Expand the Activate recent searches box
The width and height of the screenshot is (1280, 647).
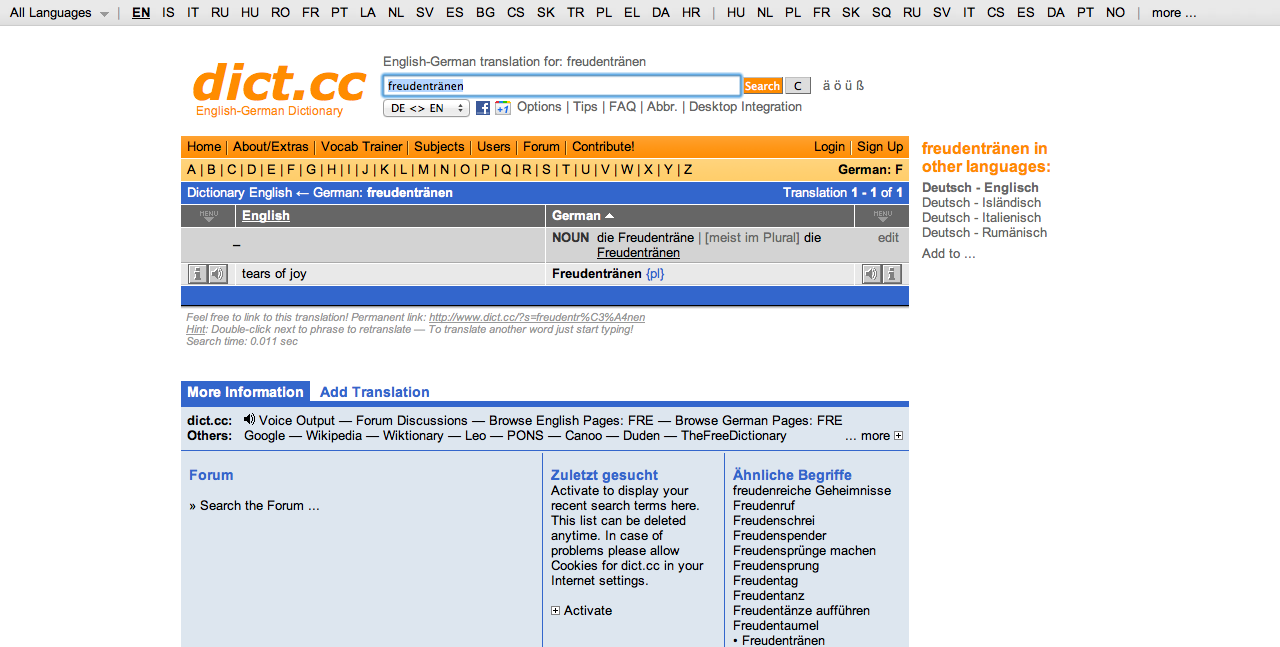point(556,611)
